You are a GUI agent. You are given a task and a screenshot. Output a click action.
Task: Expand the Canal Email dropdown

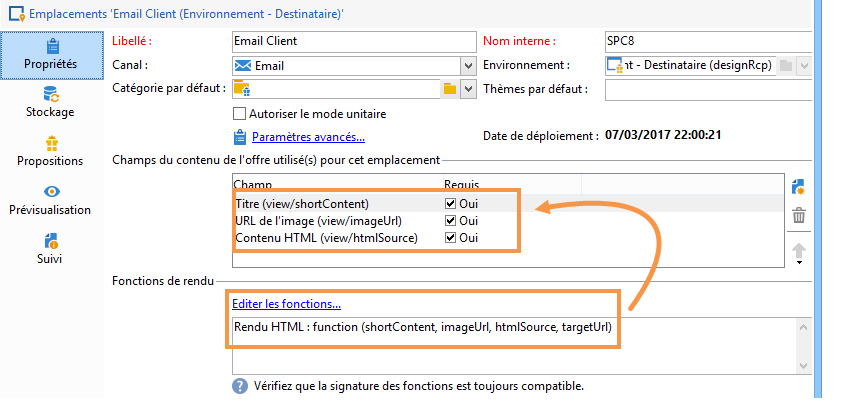[468, 66]
